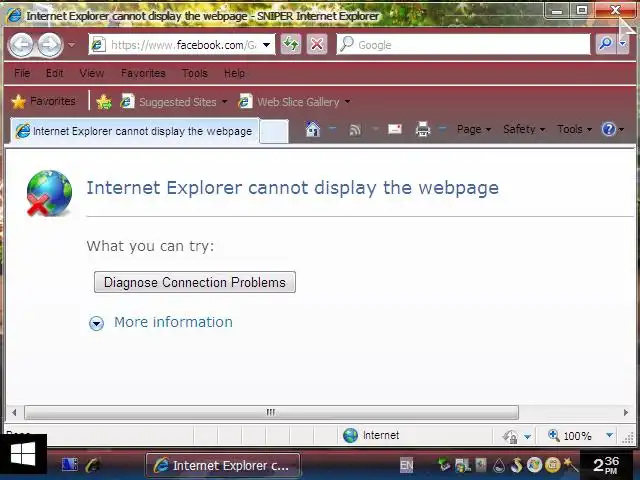Click the scroll right arrow

(626, 412)
